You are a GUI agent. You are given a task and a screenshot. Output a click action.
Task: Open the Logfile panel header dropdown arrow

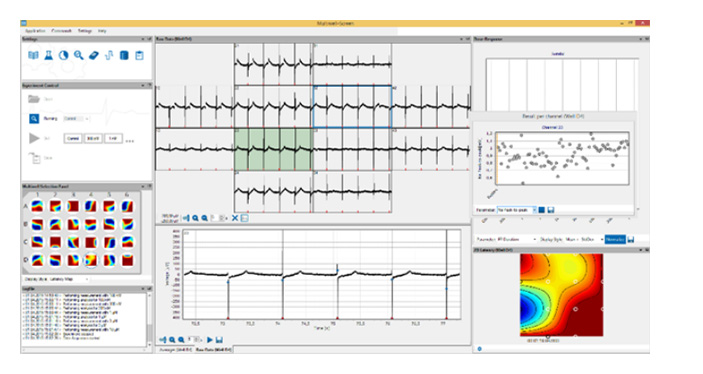[x=143, y=289]
